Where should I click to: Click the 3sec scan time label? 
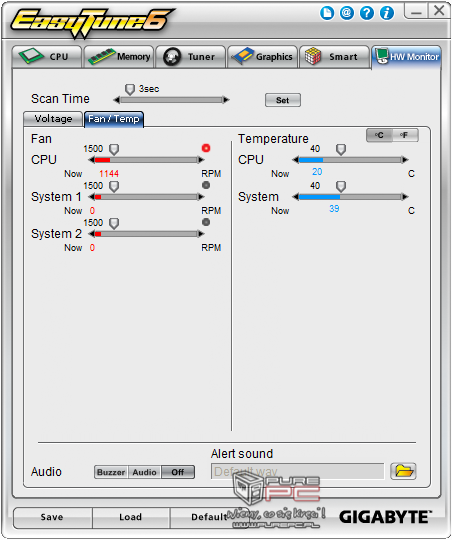coord(149,89)
